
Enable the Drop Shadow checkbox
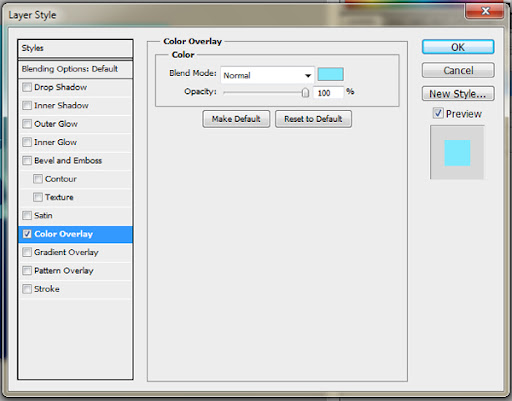(x=27, y=87)
